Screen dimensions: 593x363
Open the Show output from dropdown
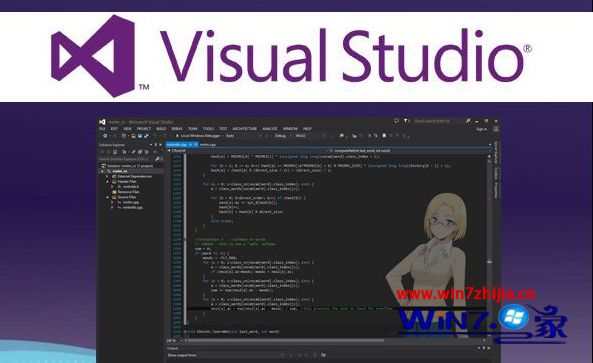coord(240,355)
